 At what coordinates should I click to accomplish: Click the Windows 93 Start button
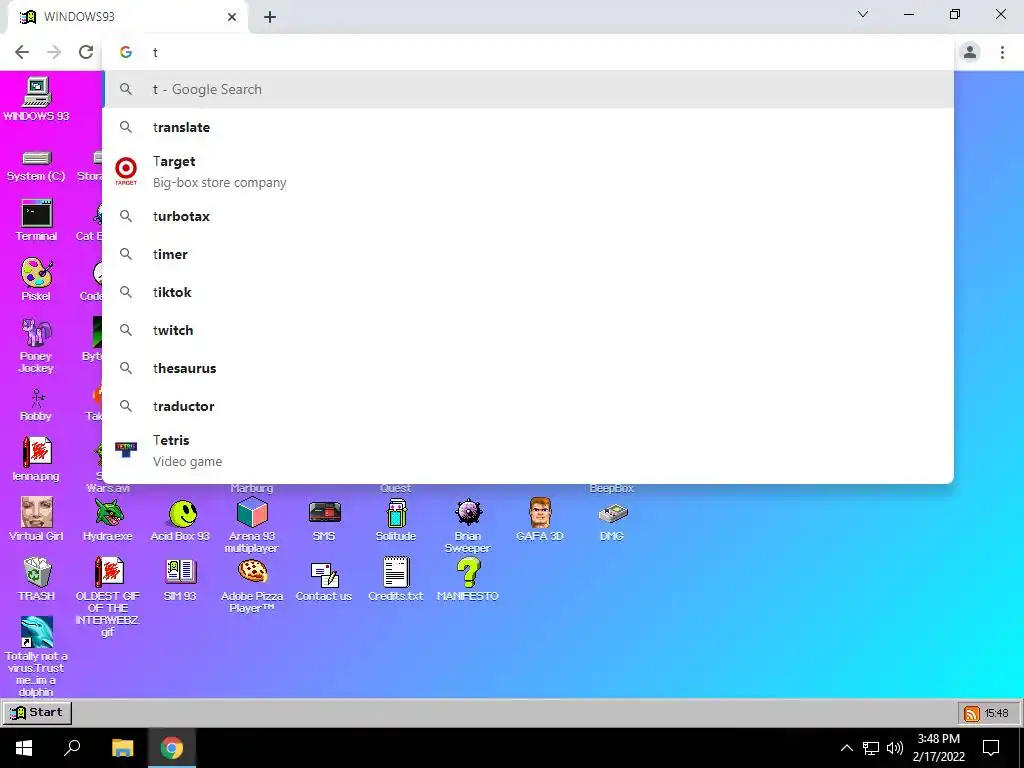[37, 712]
